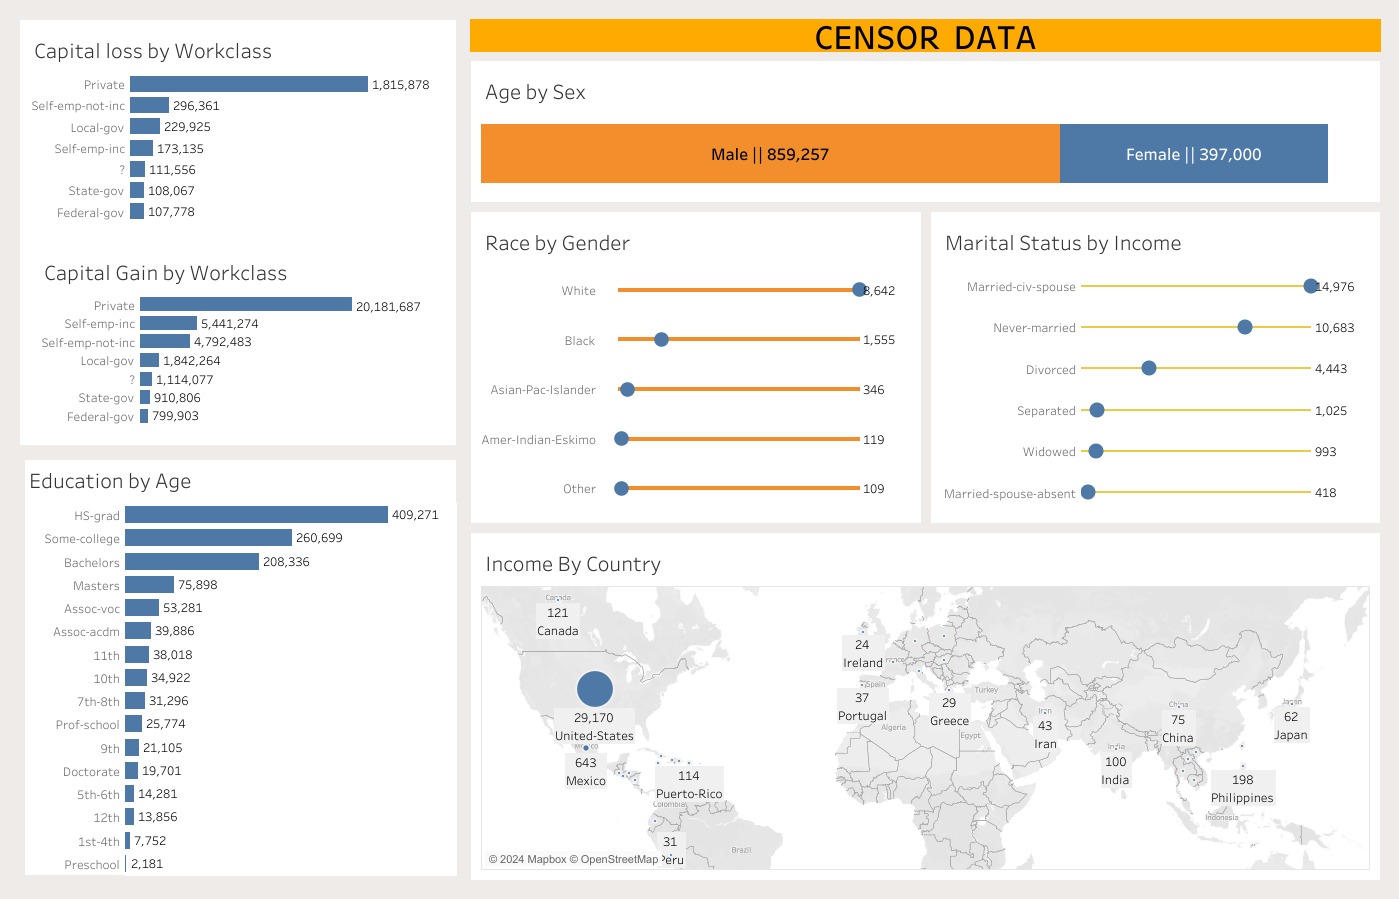1399x899 pixels.
Task: Click the CENSOR DATA title banner
Action: pos(925,37)
